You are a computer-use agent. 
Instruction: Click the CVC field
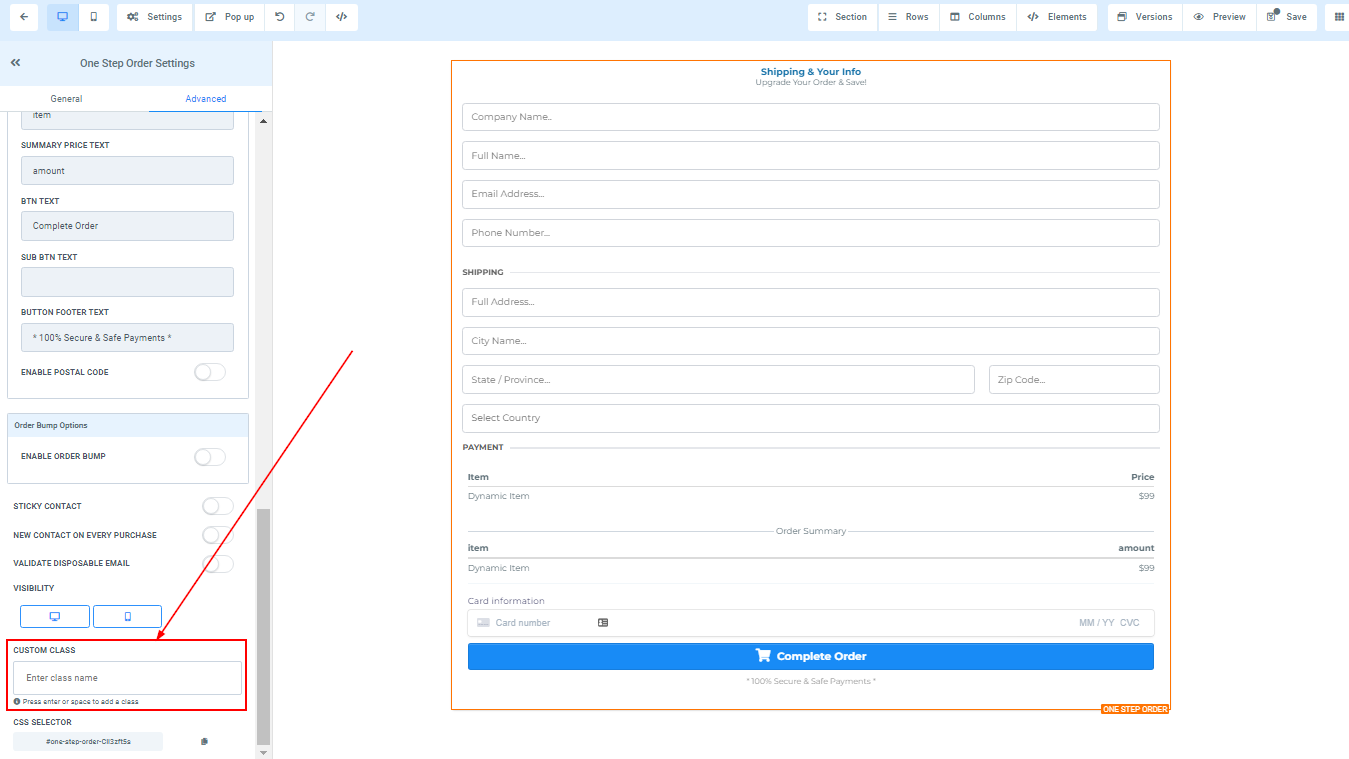pos(1130,623)
